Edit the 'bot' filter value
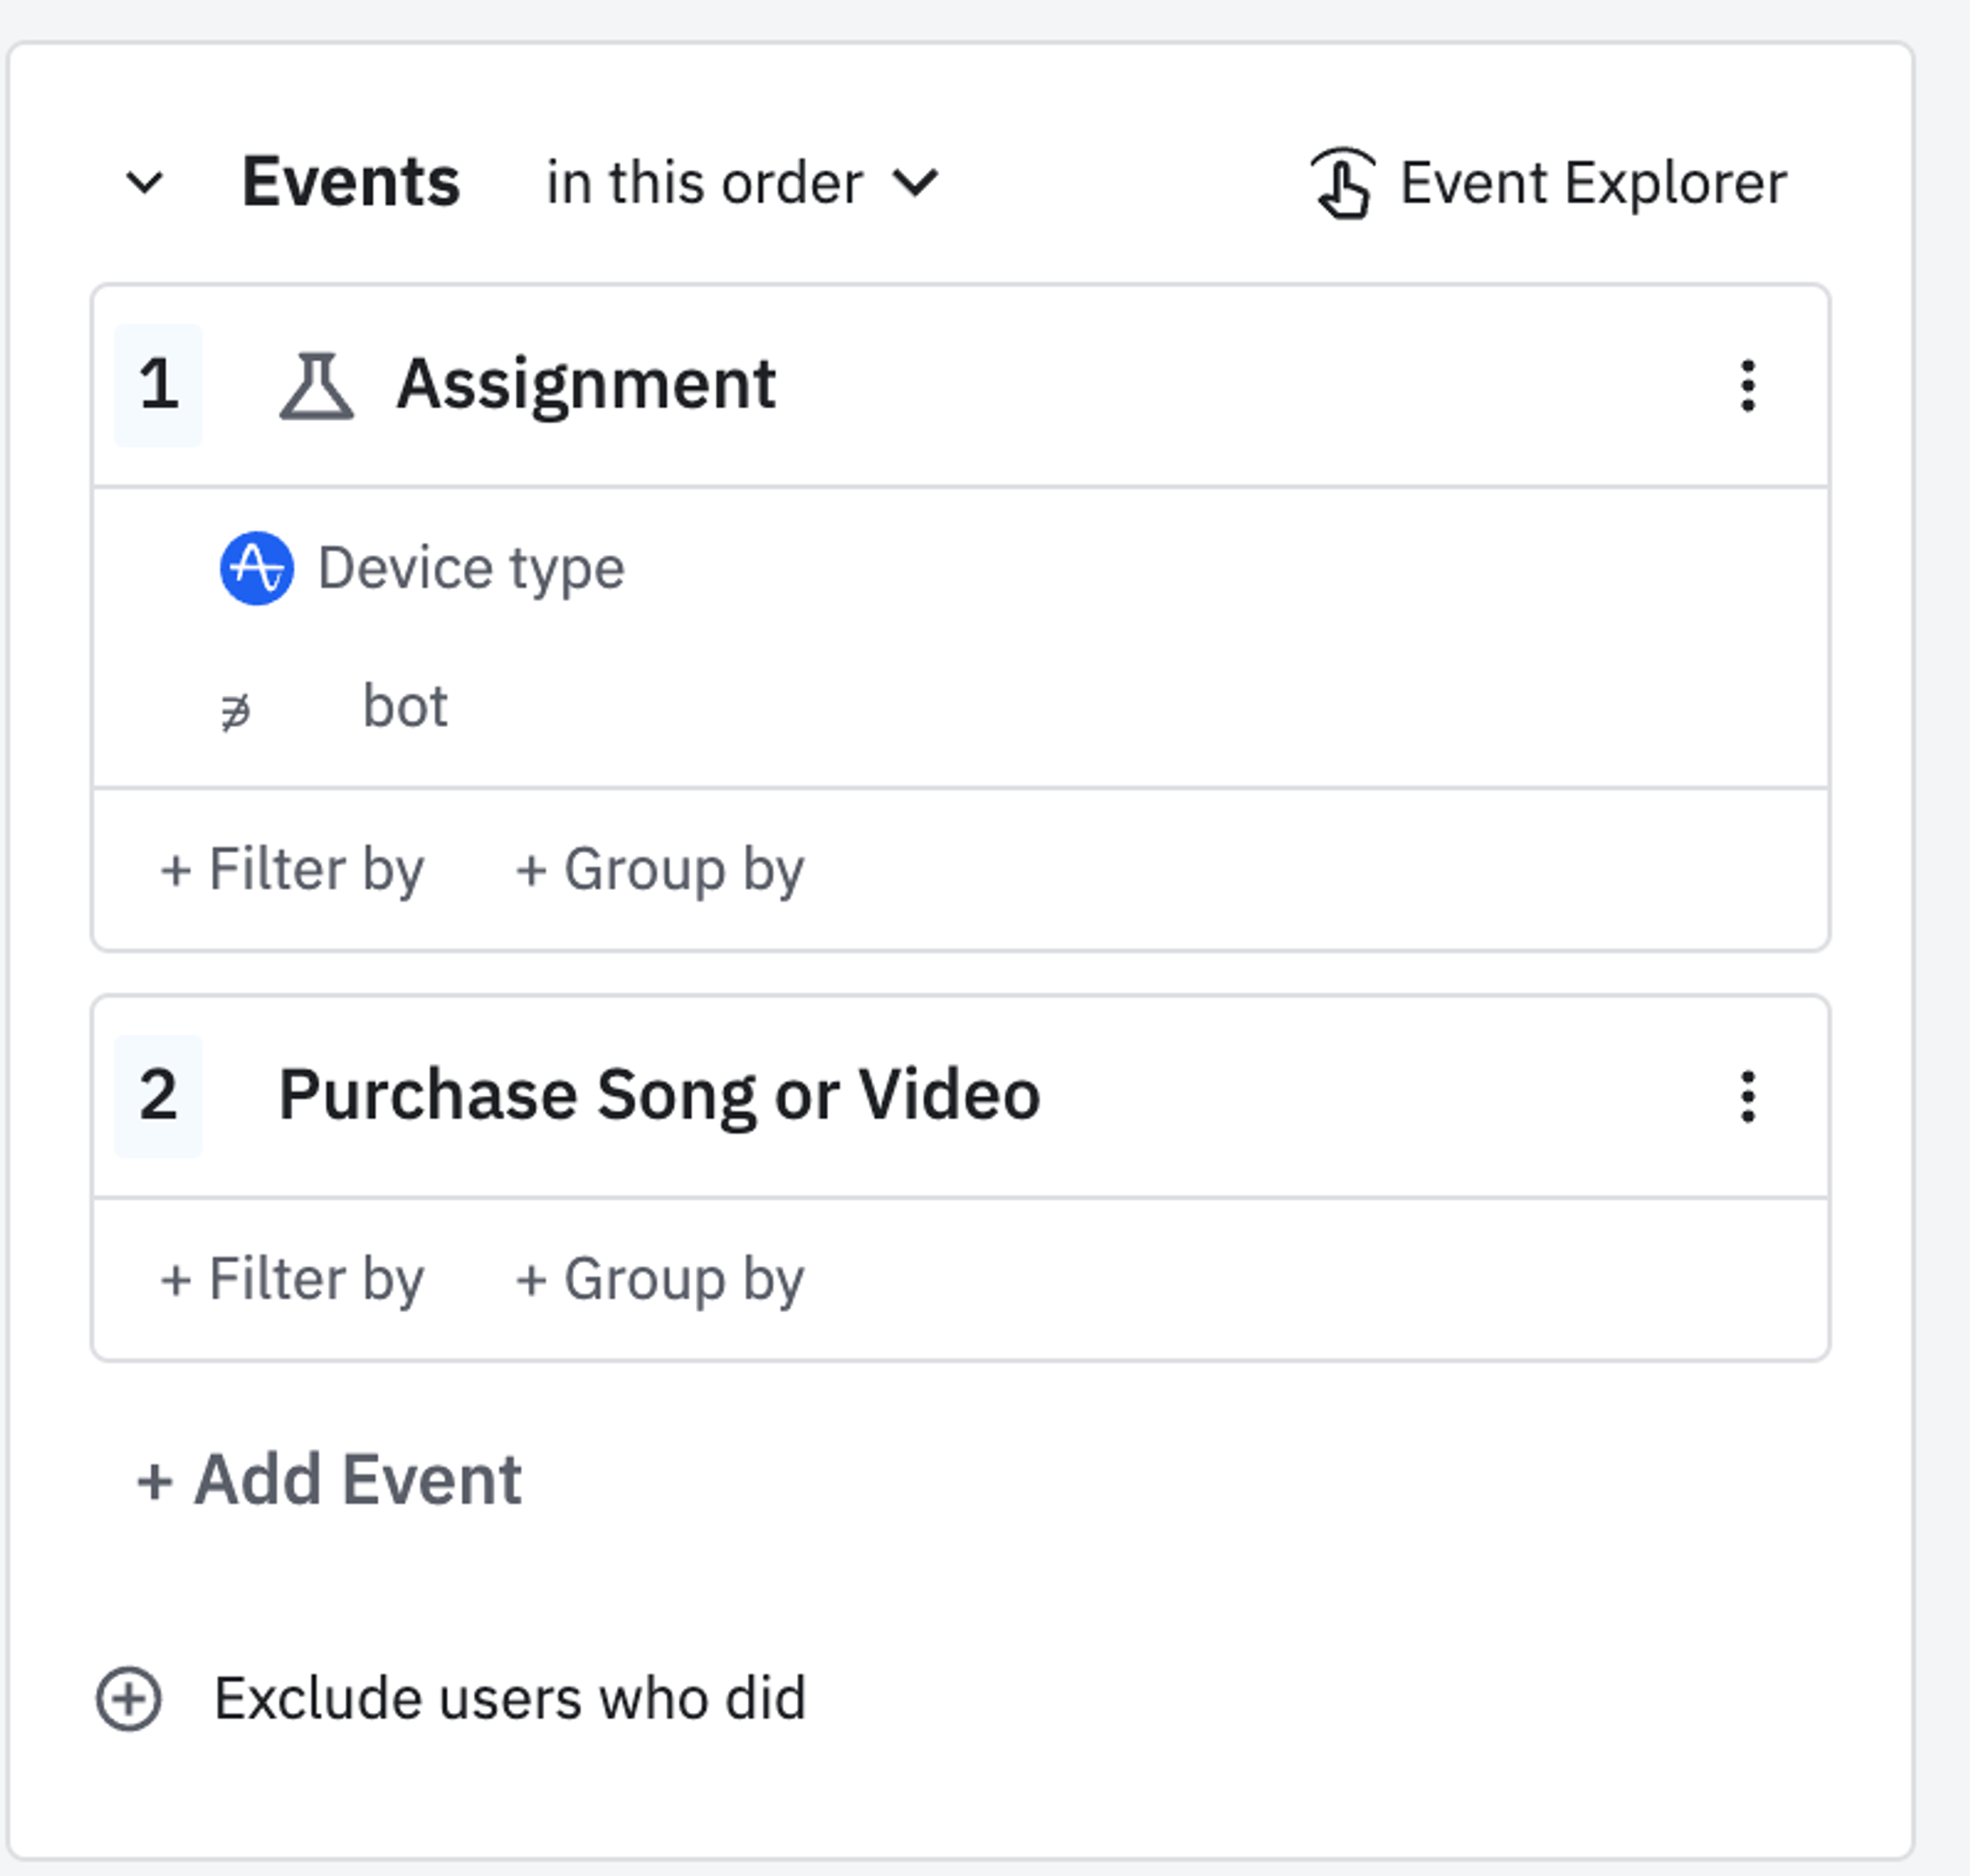This screenshot has height=1876, width=1970. tap(405, 707)
